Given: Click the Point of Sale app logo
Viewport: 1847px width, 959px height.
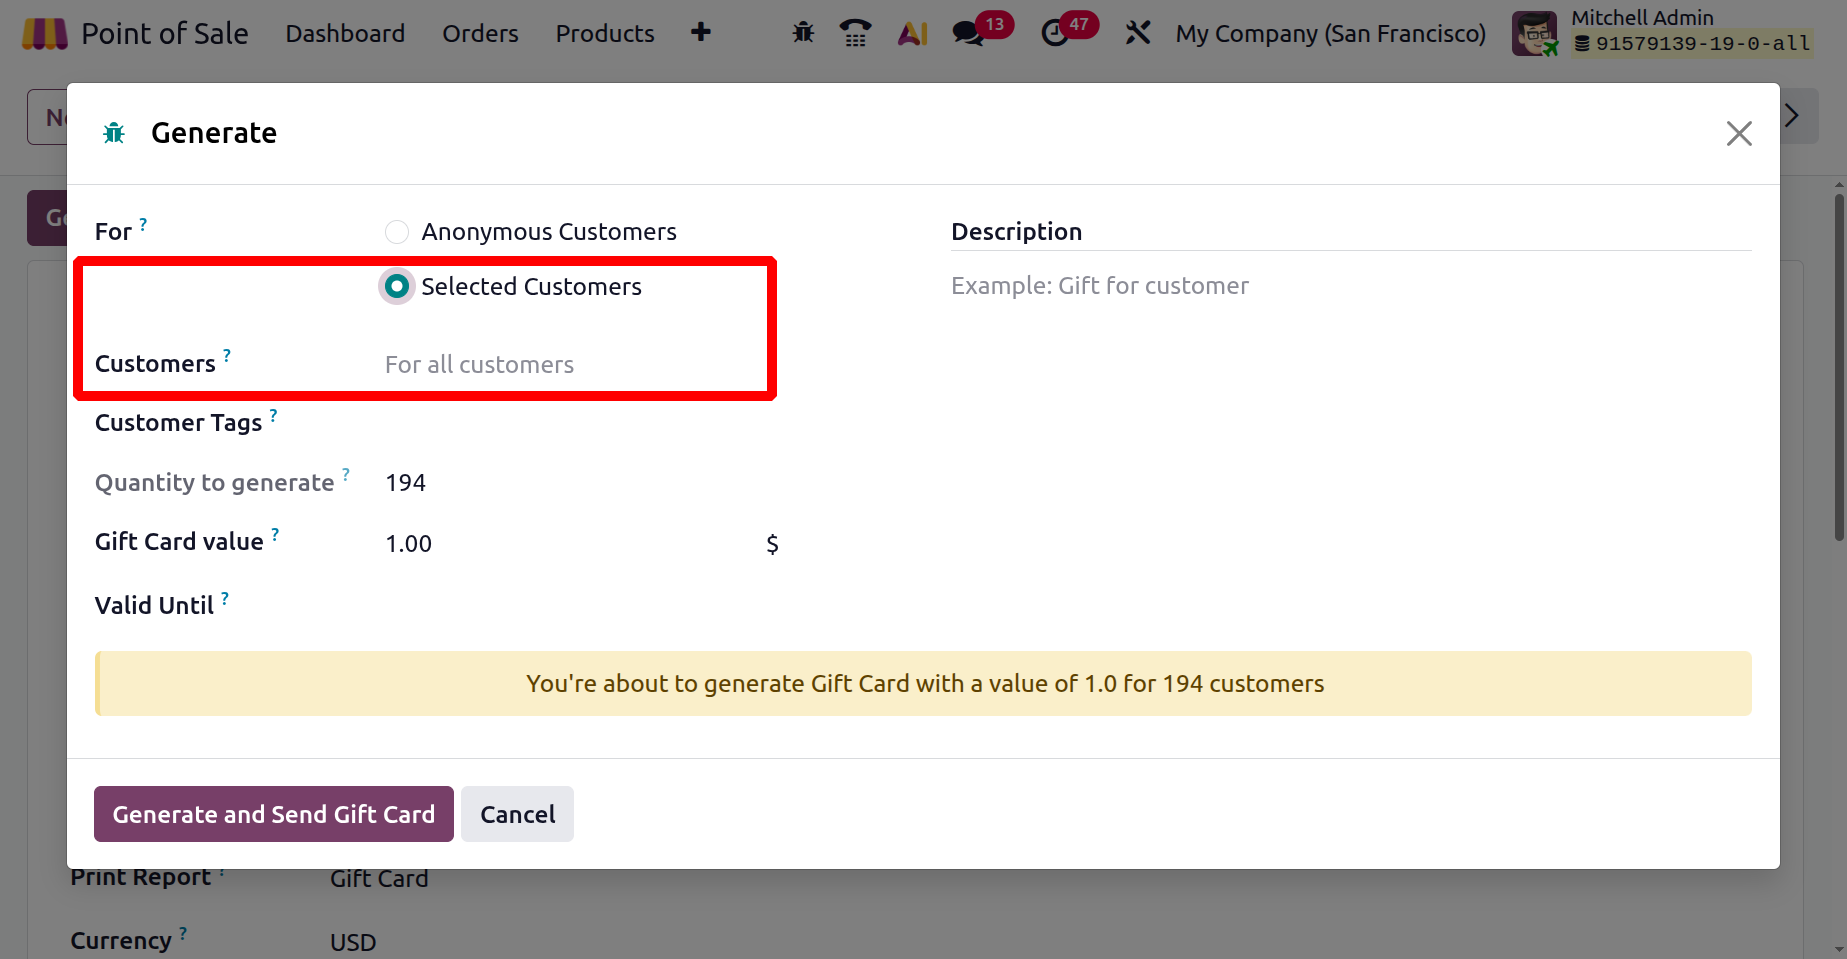Looking at the screenshot, I should [x=44, y=34].
